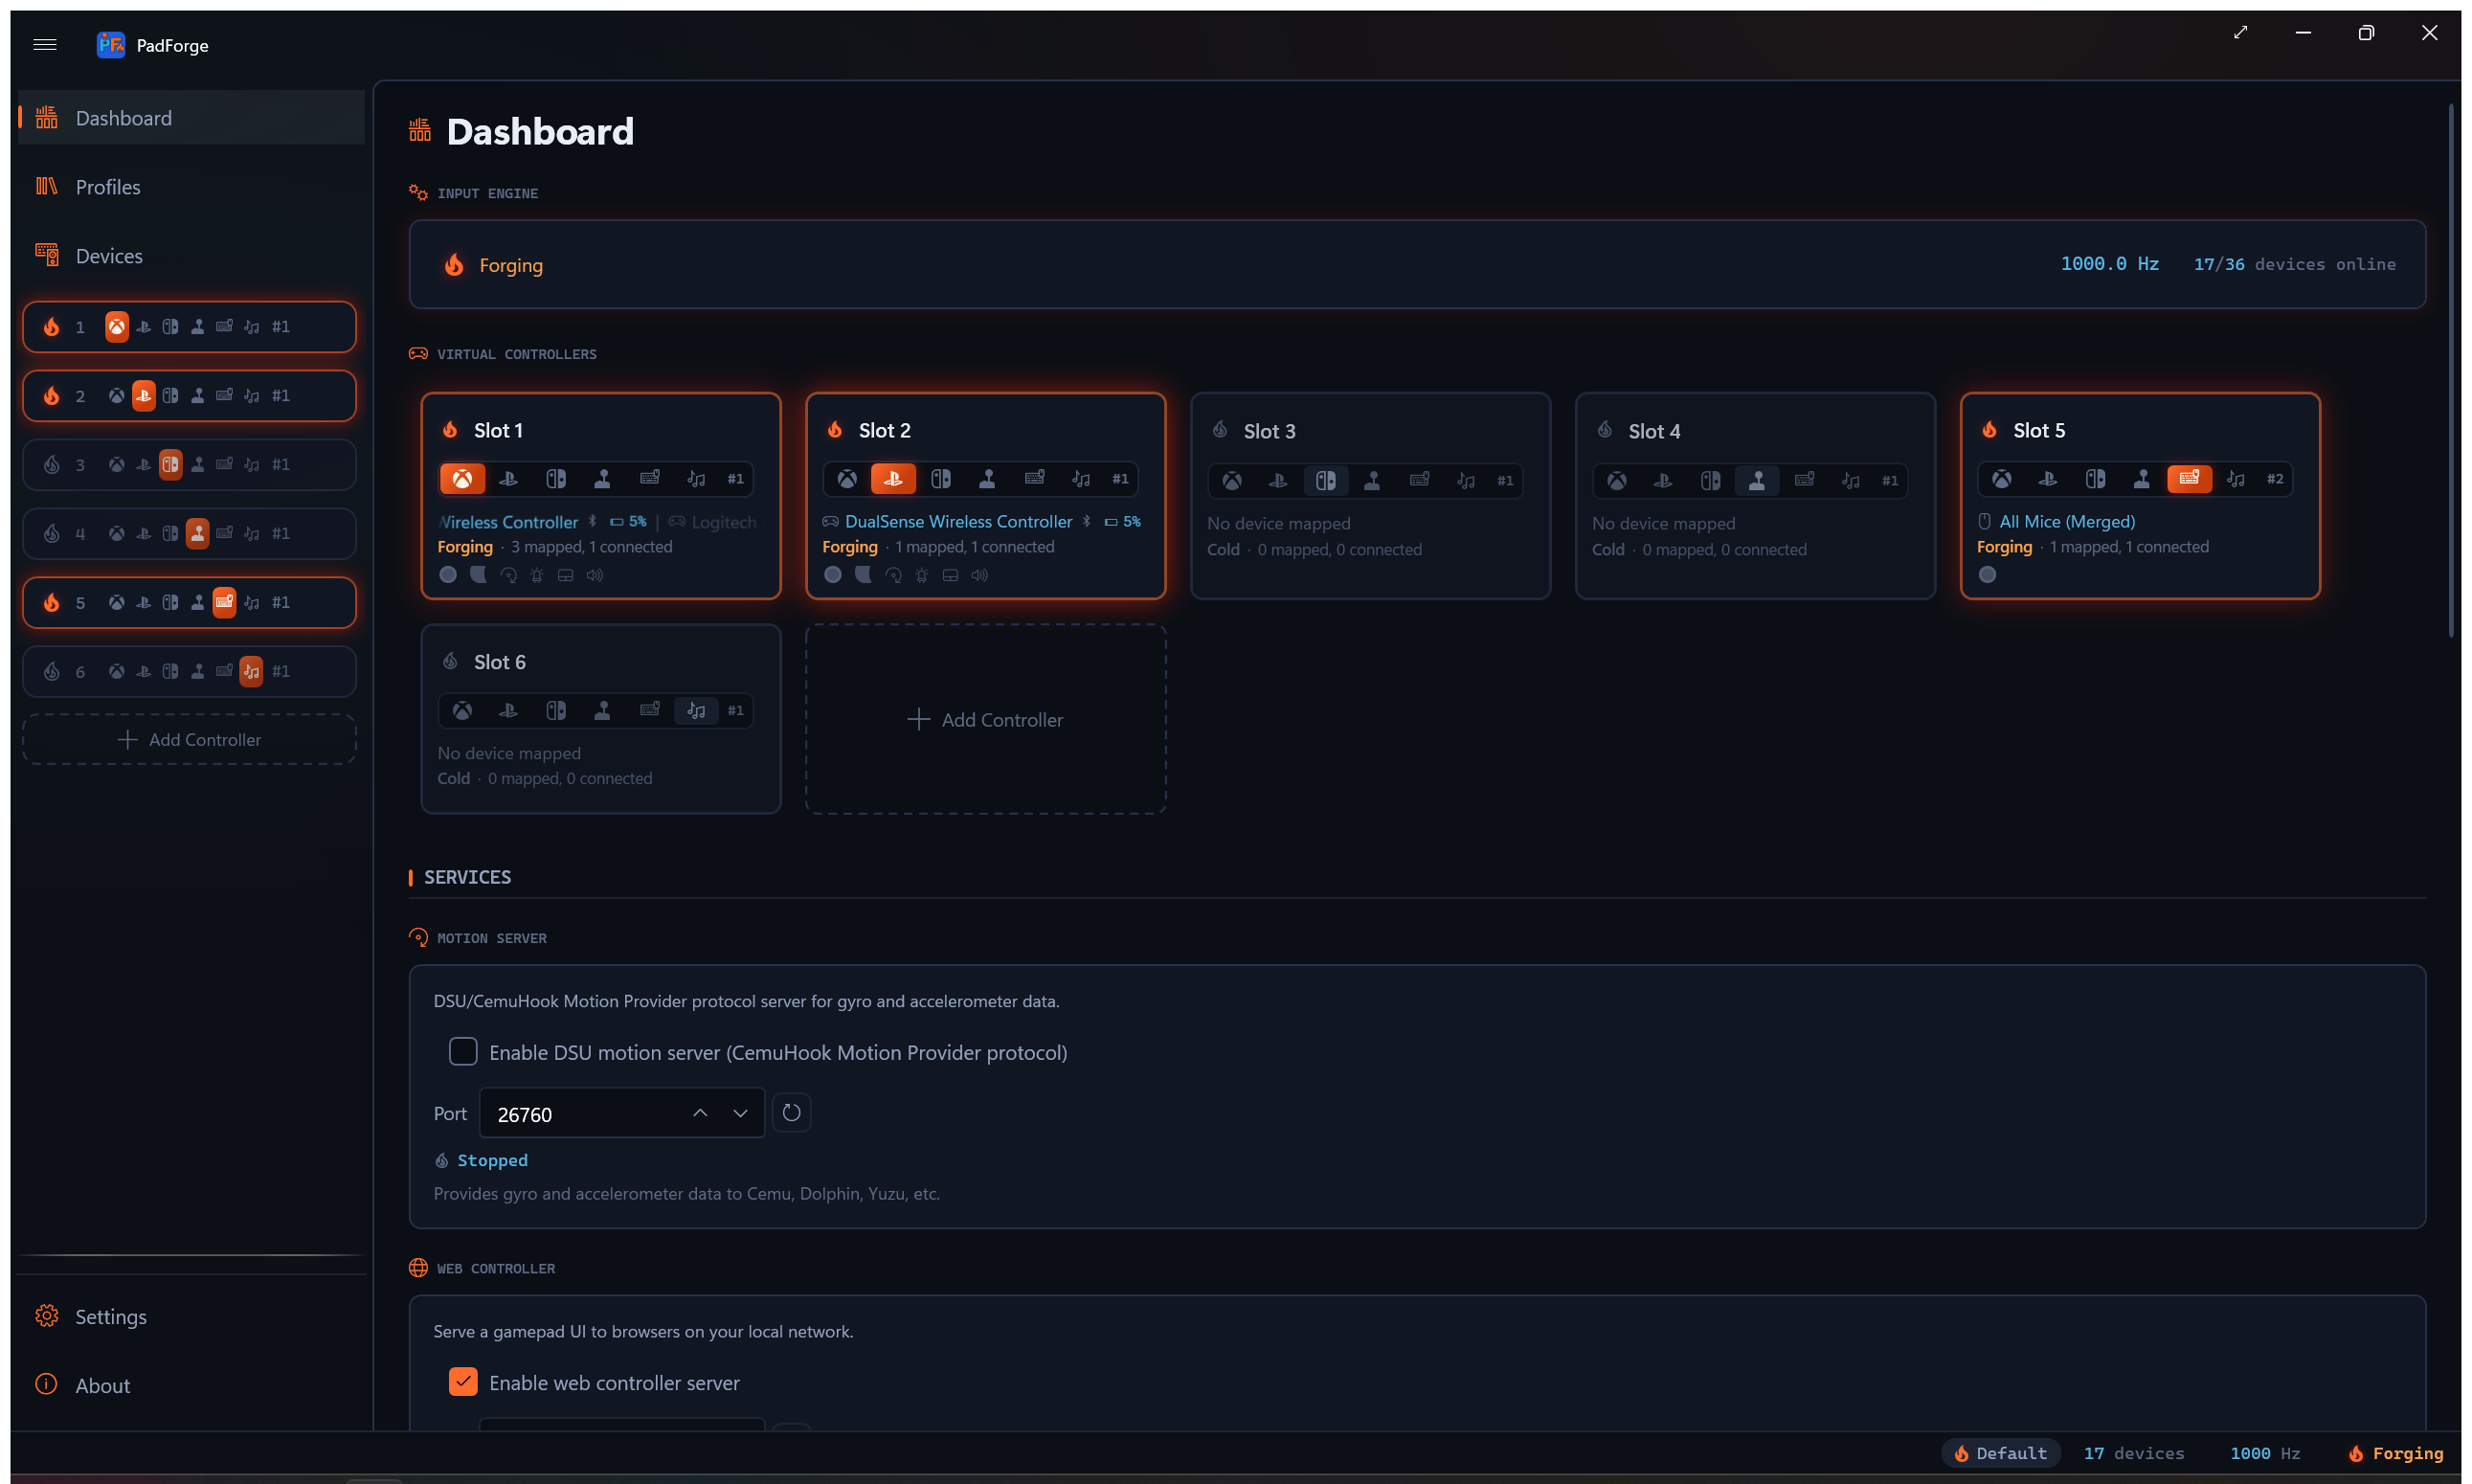Decrease port with the down chevron
Screen dimensions: 2472x1484
[741, 1114]
